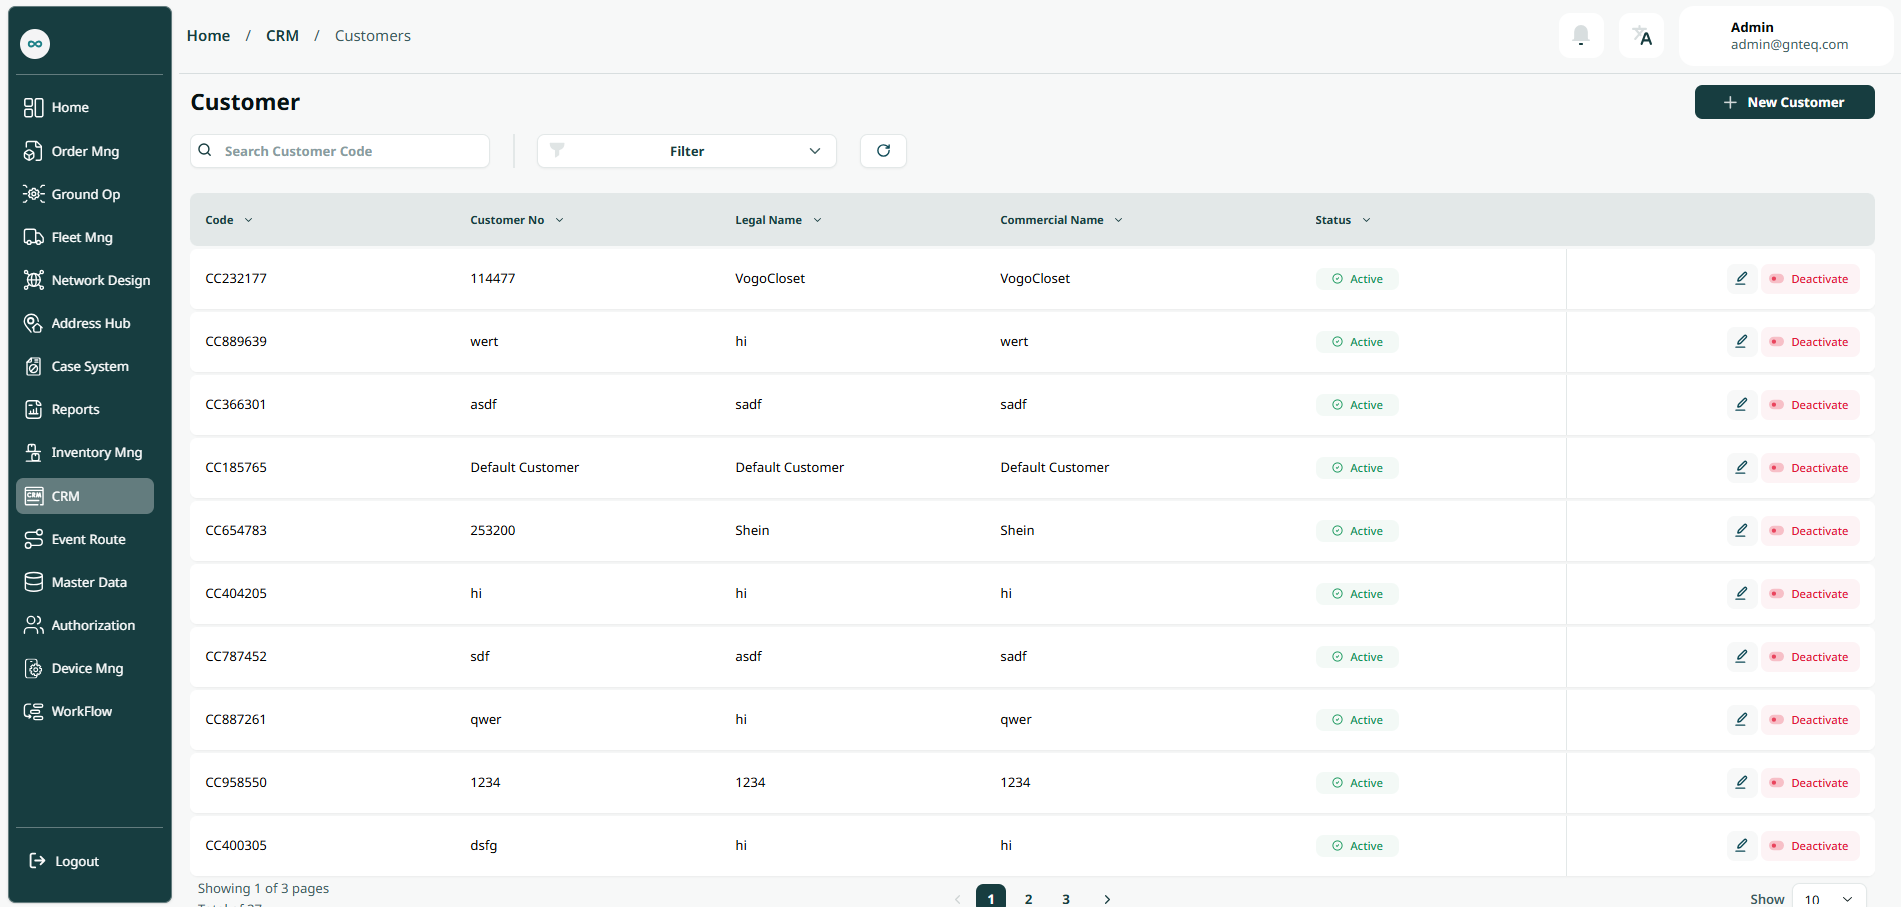
Task: Click the language translate icon
Action: 1641,36
